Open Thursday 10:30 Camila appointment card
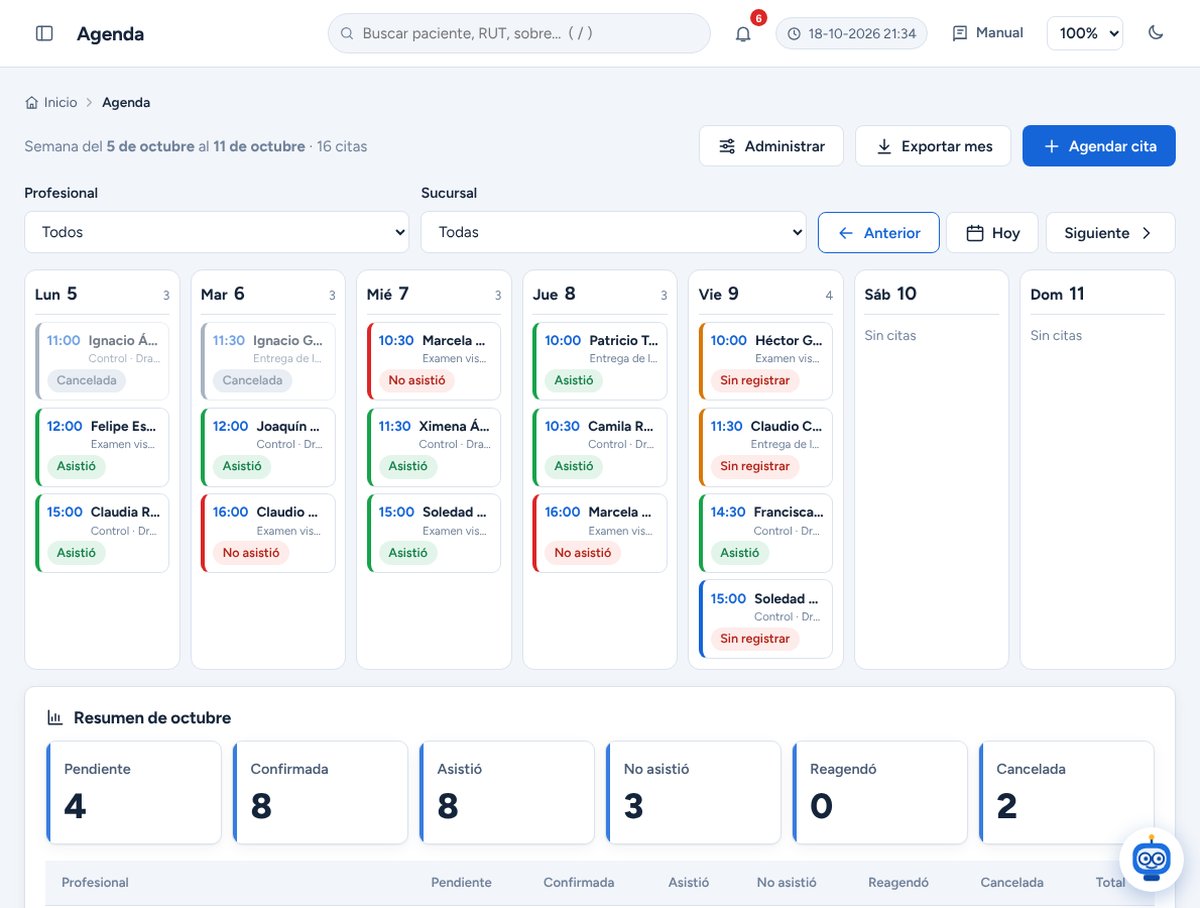This screenshot has width=1200, height=908. pyautogui.click(x=600, y=447)
